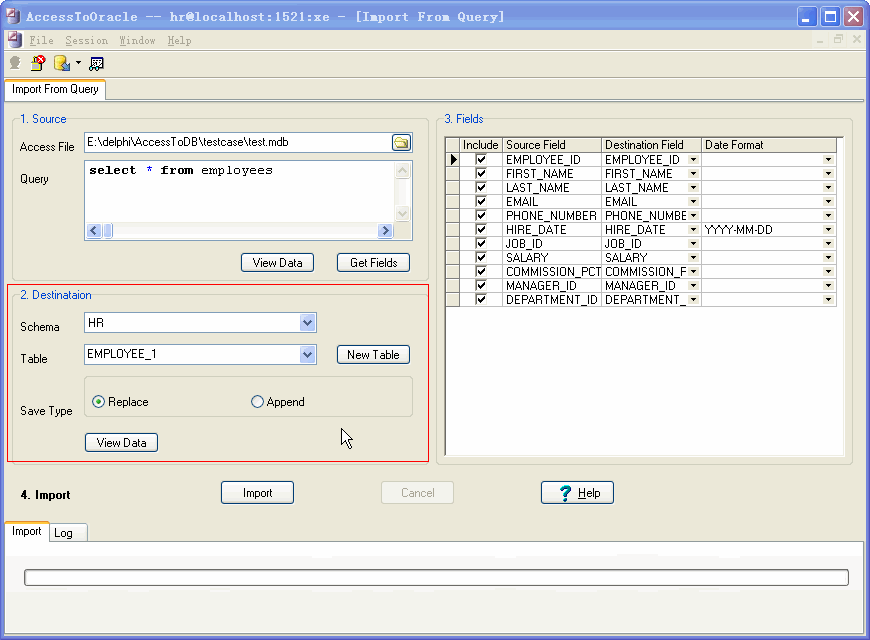
Task: Toggle Include checkbox for MANAGER_ID row
Action: [481, 285]
